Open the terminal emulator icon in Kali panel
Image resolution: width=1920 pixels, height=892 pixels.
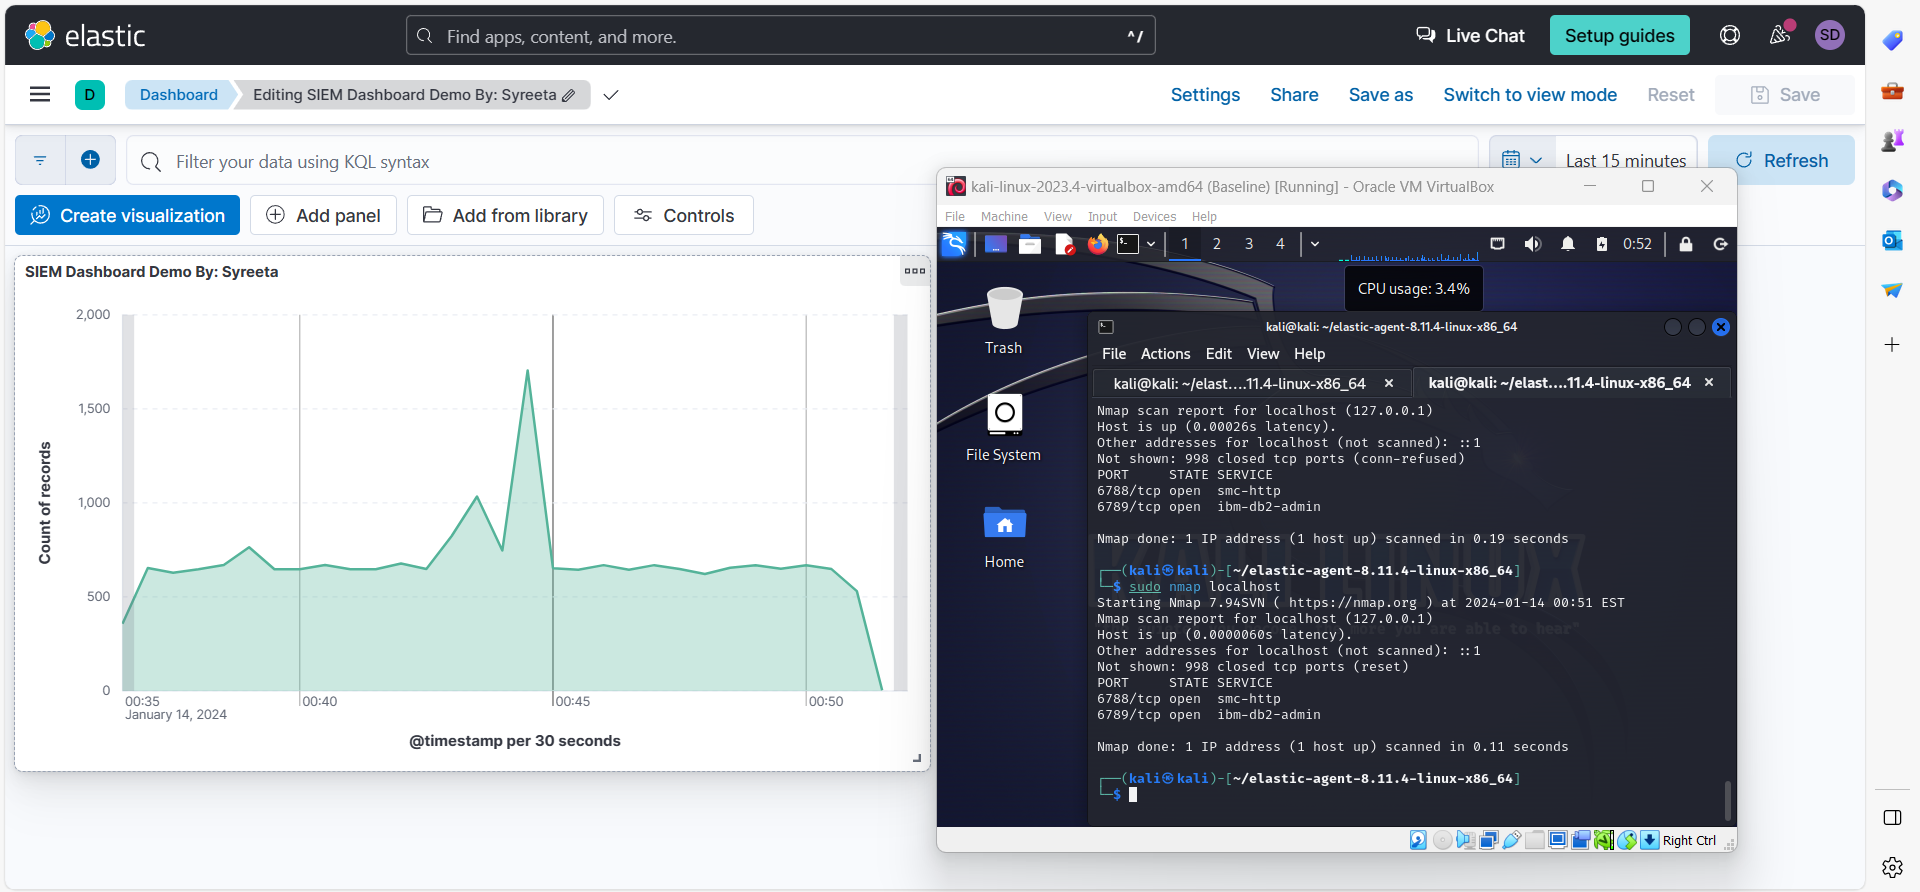pyautogui.click(x=1128, y=244)
